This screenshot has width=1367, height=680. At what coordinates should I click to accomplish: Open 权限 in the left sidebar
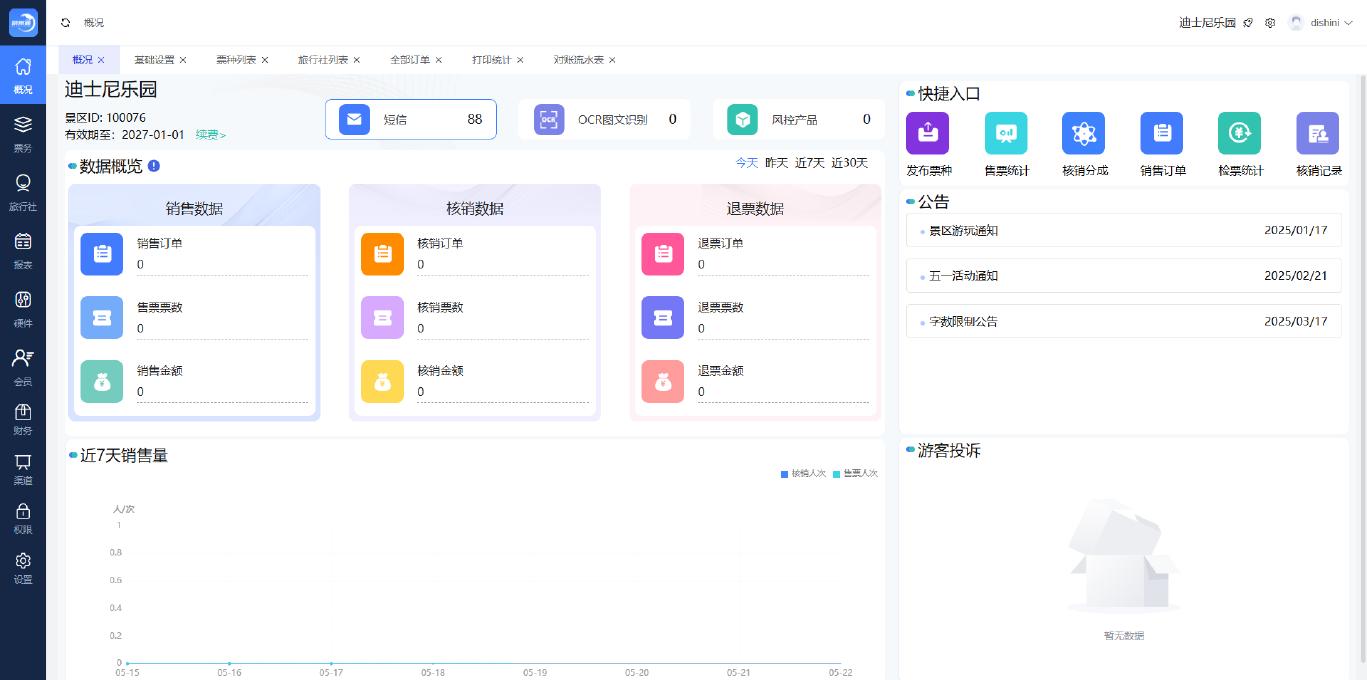pos(23,518)
